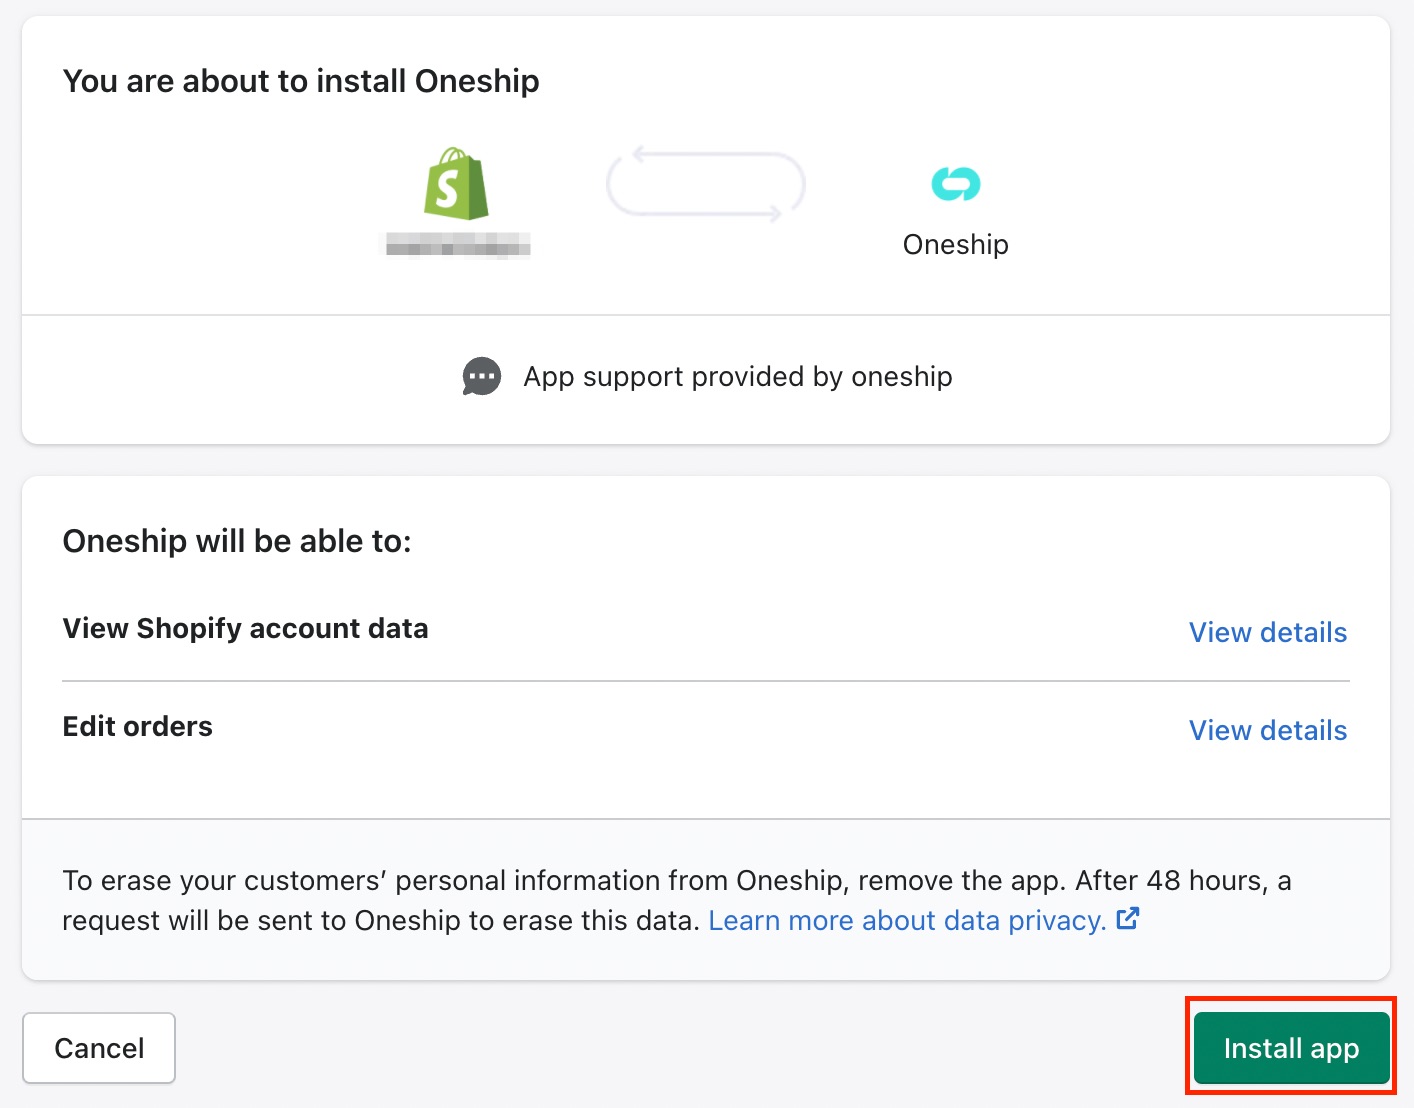Select the heading 'You are about to install Oneship'
The image size is (1414, 1108).
coord(301,81)
